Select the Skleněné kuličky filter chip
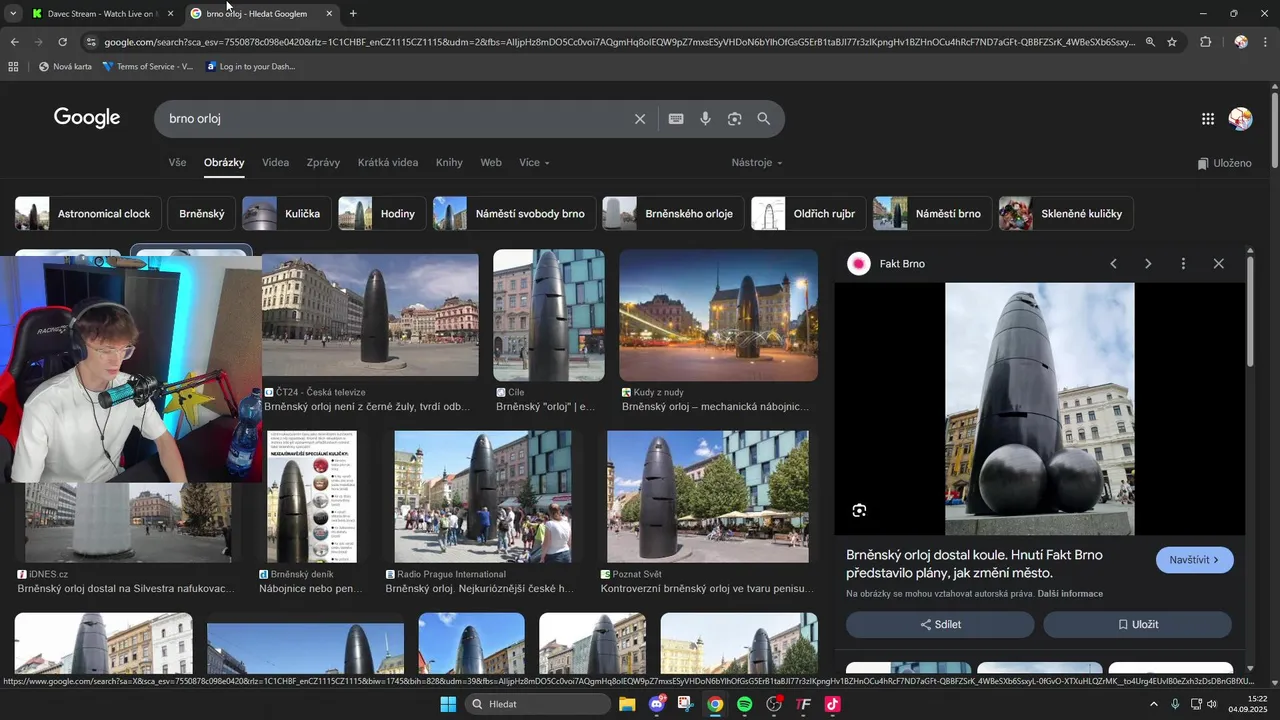The height and width of the screenshot is (720, 1280). 1066,214
